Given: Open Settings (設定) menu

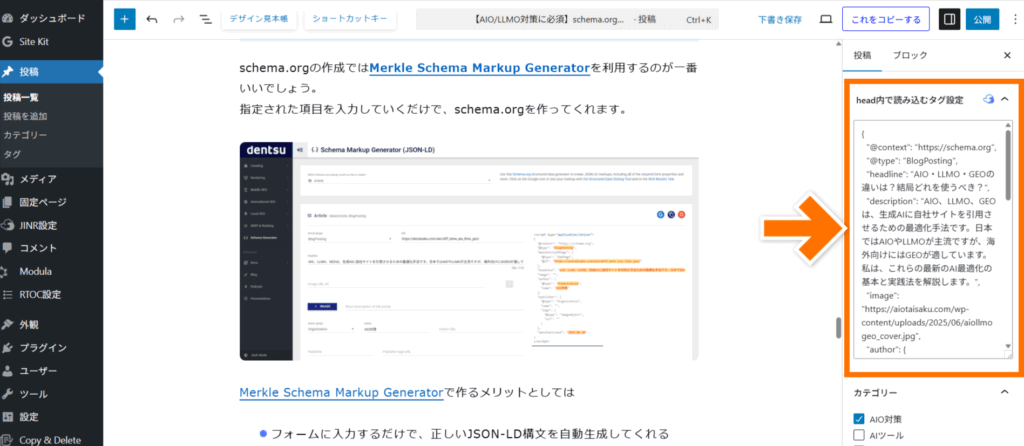Looking at the screenshot, I should 52,417.
